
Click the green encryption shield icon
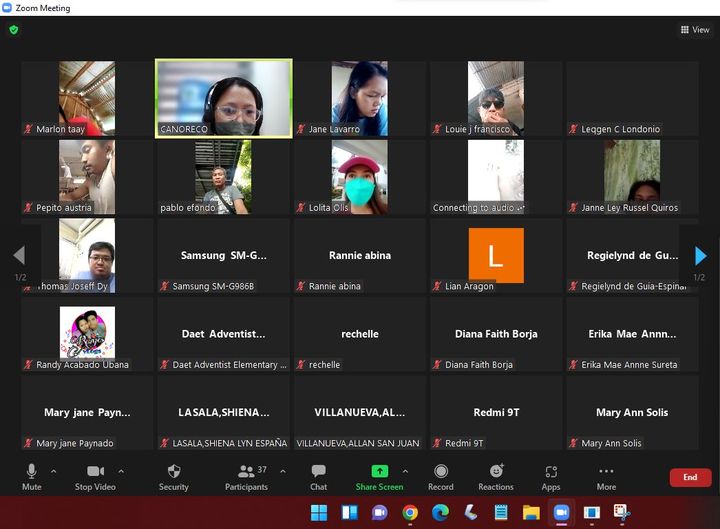click(x=14, y=30)
